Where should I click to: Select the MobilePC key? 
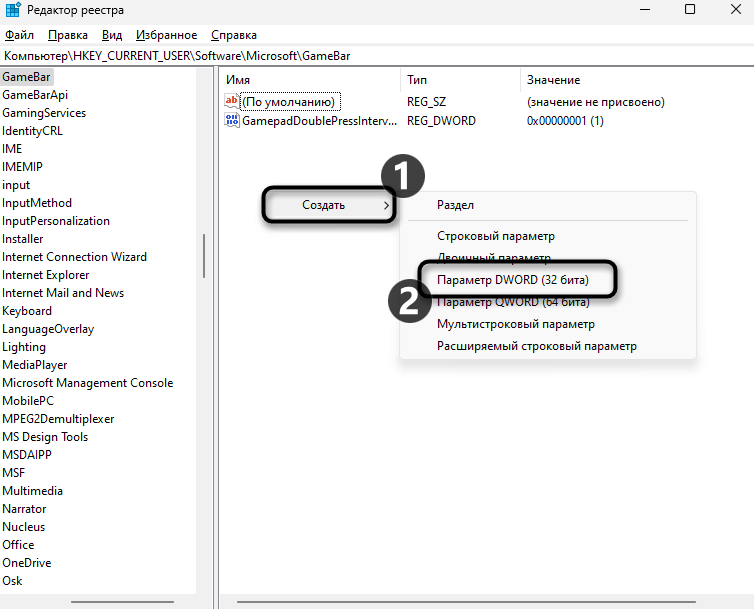pos(28,401)
